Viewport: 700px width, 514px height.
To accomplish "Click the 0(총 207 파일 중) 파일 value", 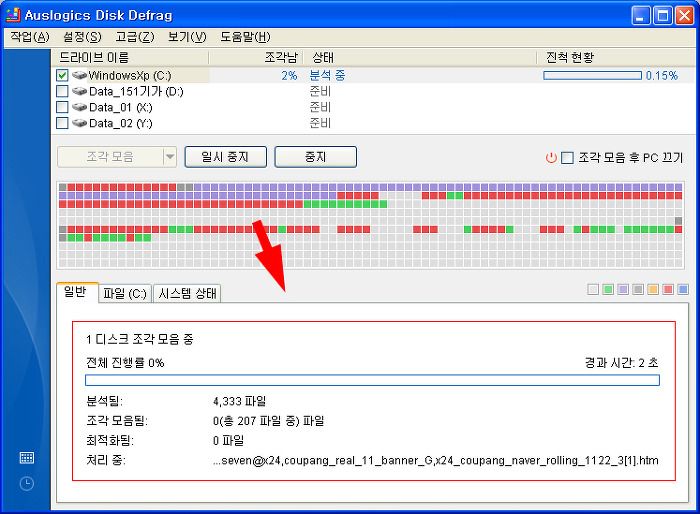I will [x=269, y=421].
